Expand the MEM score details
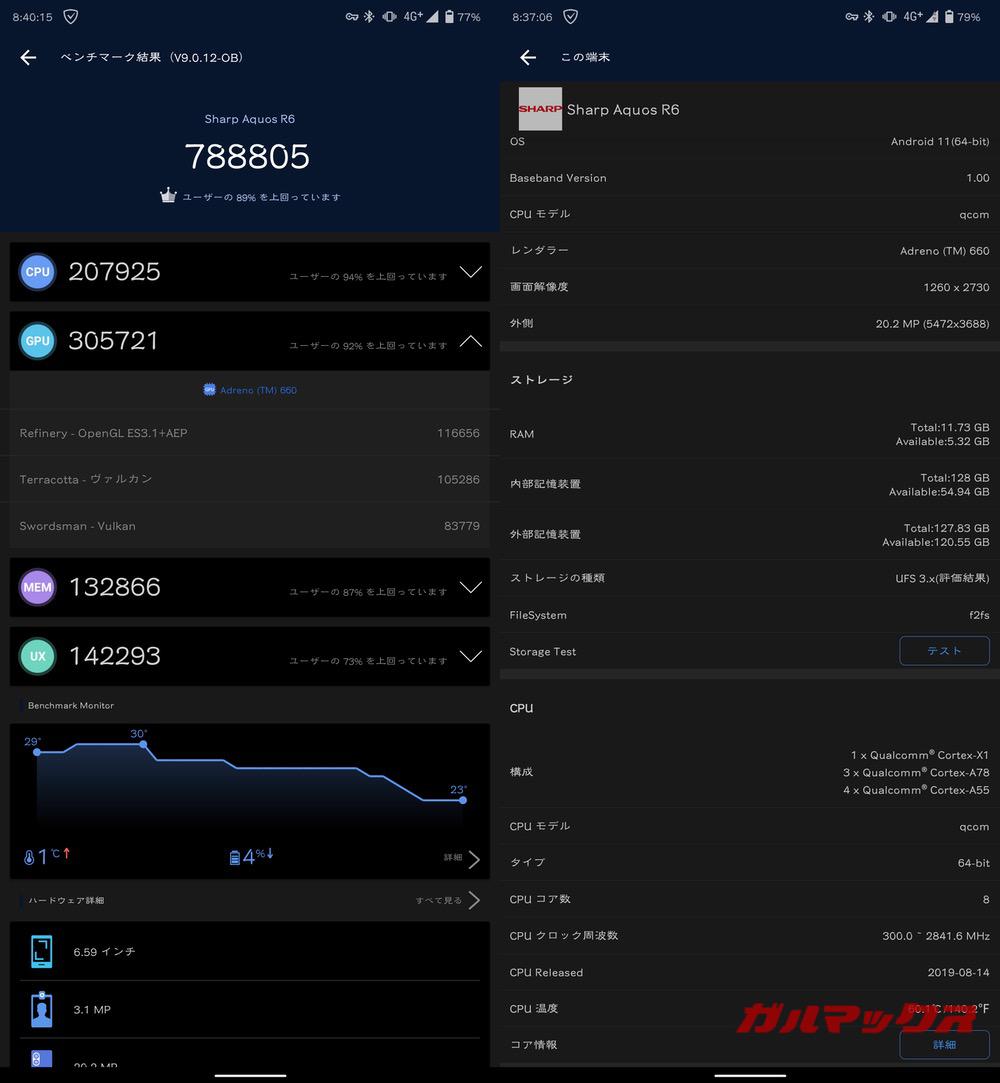Viewport: 1000px width, 1083px height. pos(470,590)
